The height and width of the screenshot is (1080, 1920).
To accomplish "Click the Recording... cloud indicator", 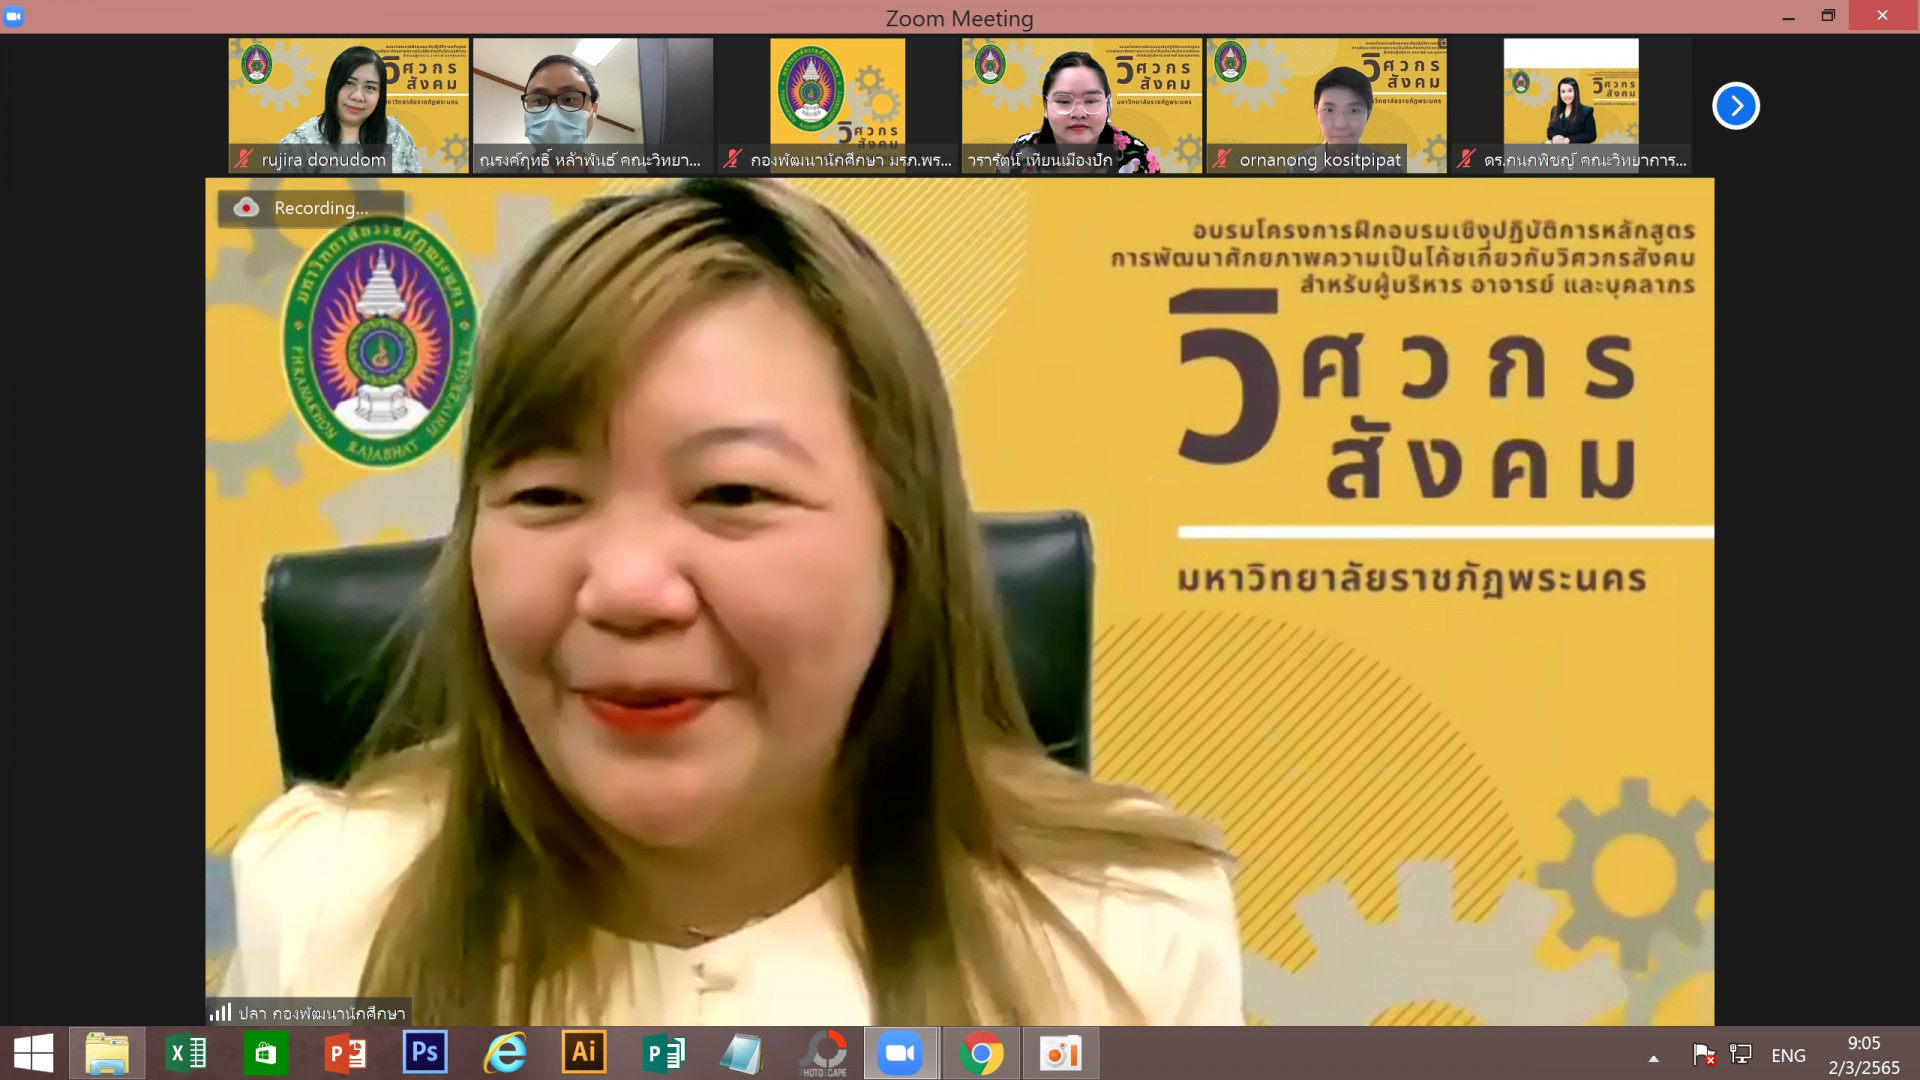I will [x=310, y=208].
